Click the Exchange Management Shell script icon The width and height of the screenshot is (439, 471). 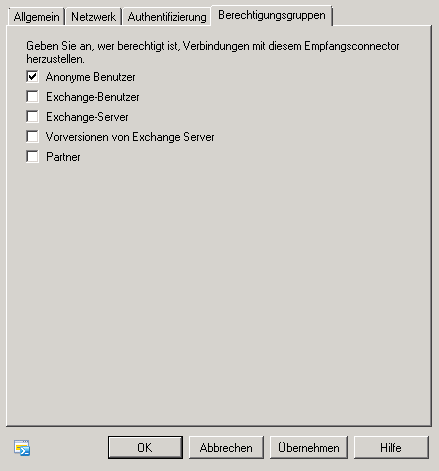[x=22, y=448]
